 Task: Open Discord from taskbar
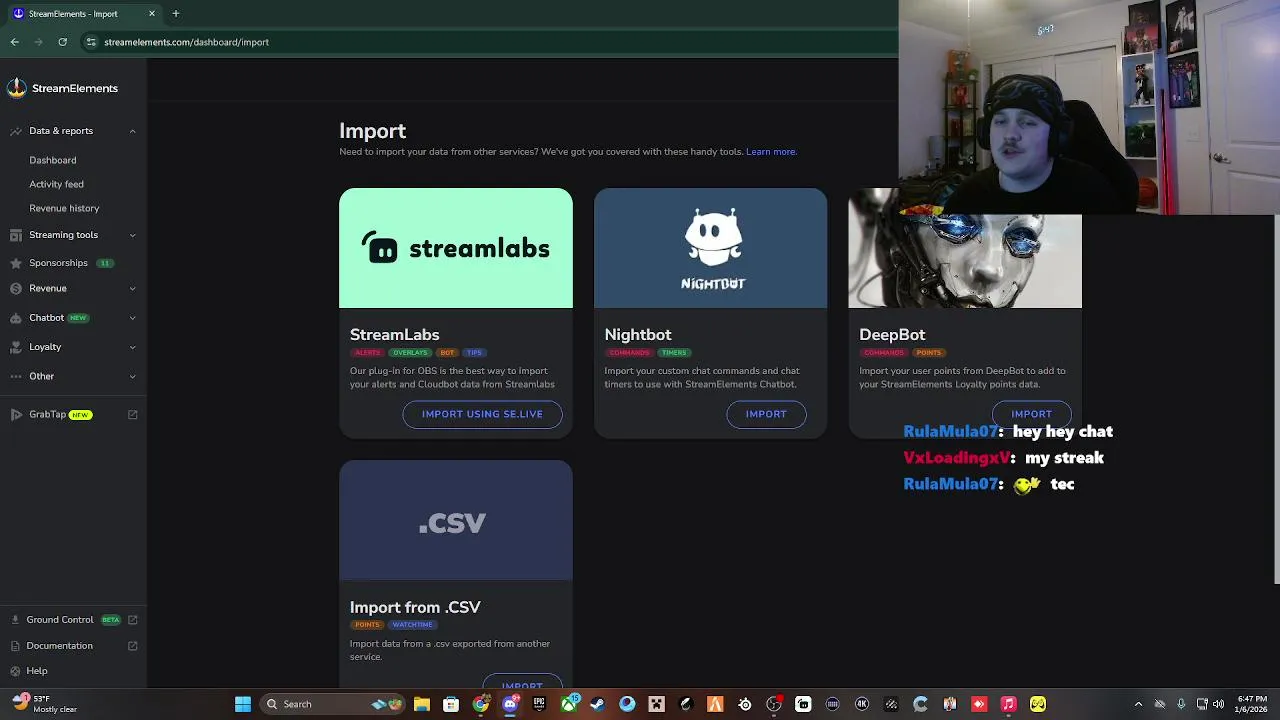[x=510, y=704]
